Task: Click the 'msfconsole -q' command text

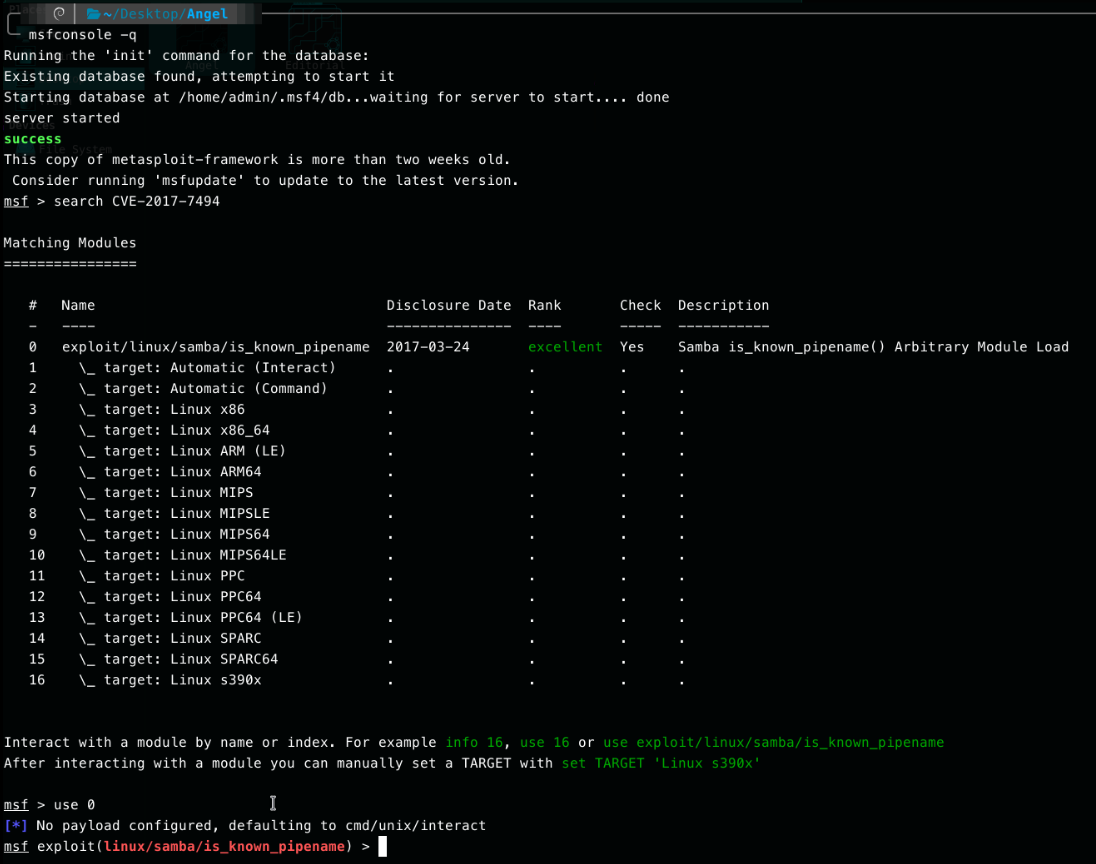Action: tap(82, 34)
